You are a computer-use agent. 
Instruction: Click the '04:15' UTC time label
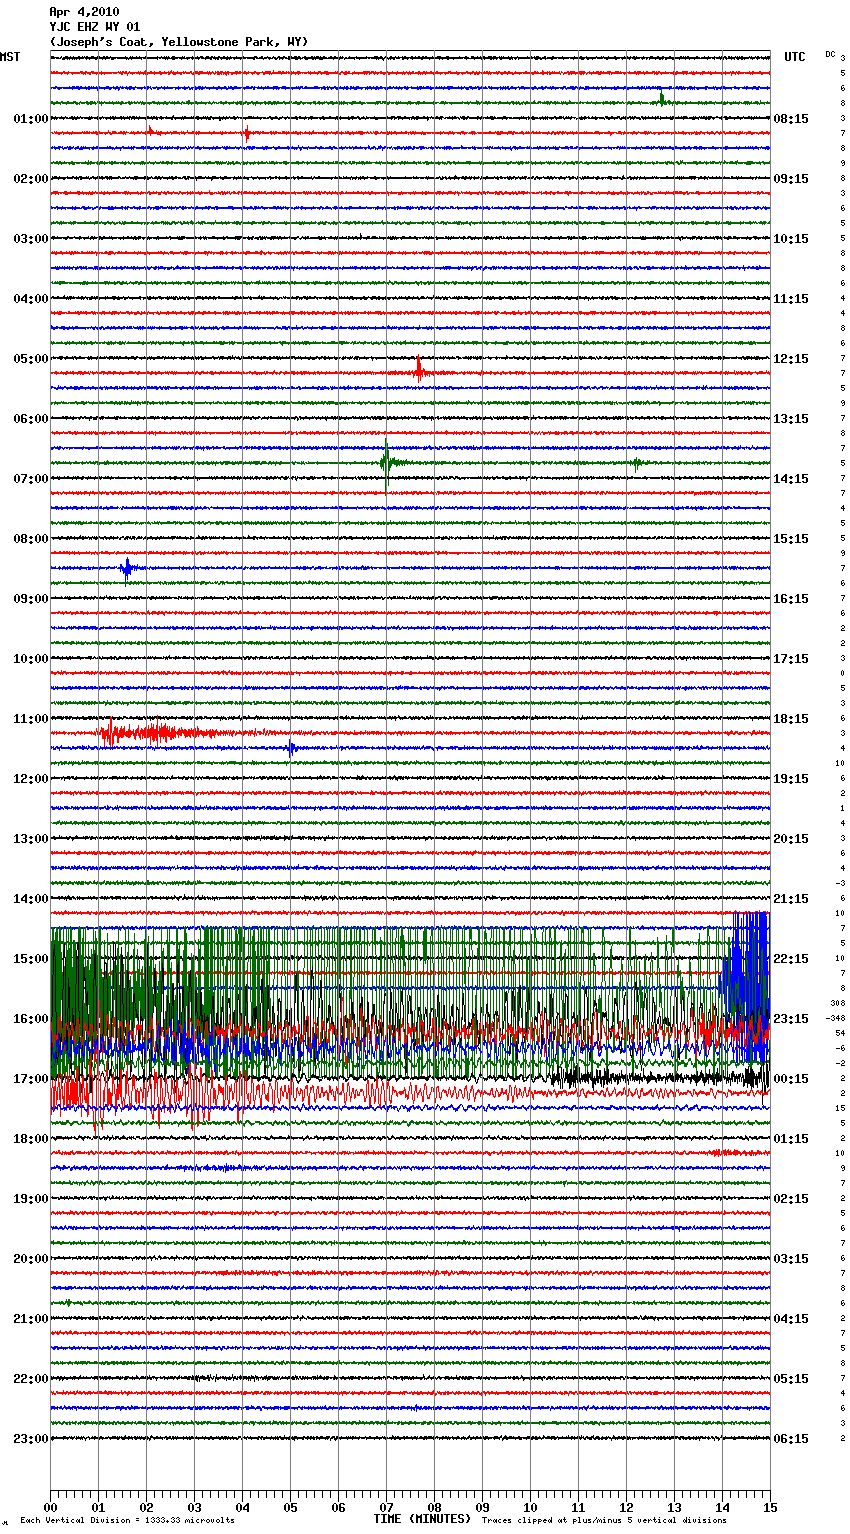pyautogui.click(x=791, y=1319)
